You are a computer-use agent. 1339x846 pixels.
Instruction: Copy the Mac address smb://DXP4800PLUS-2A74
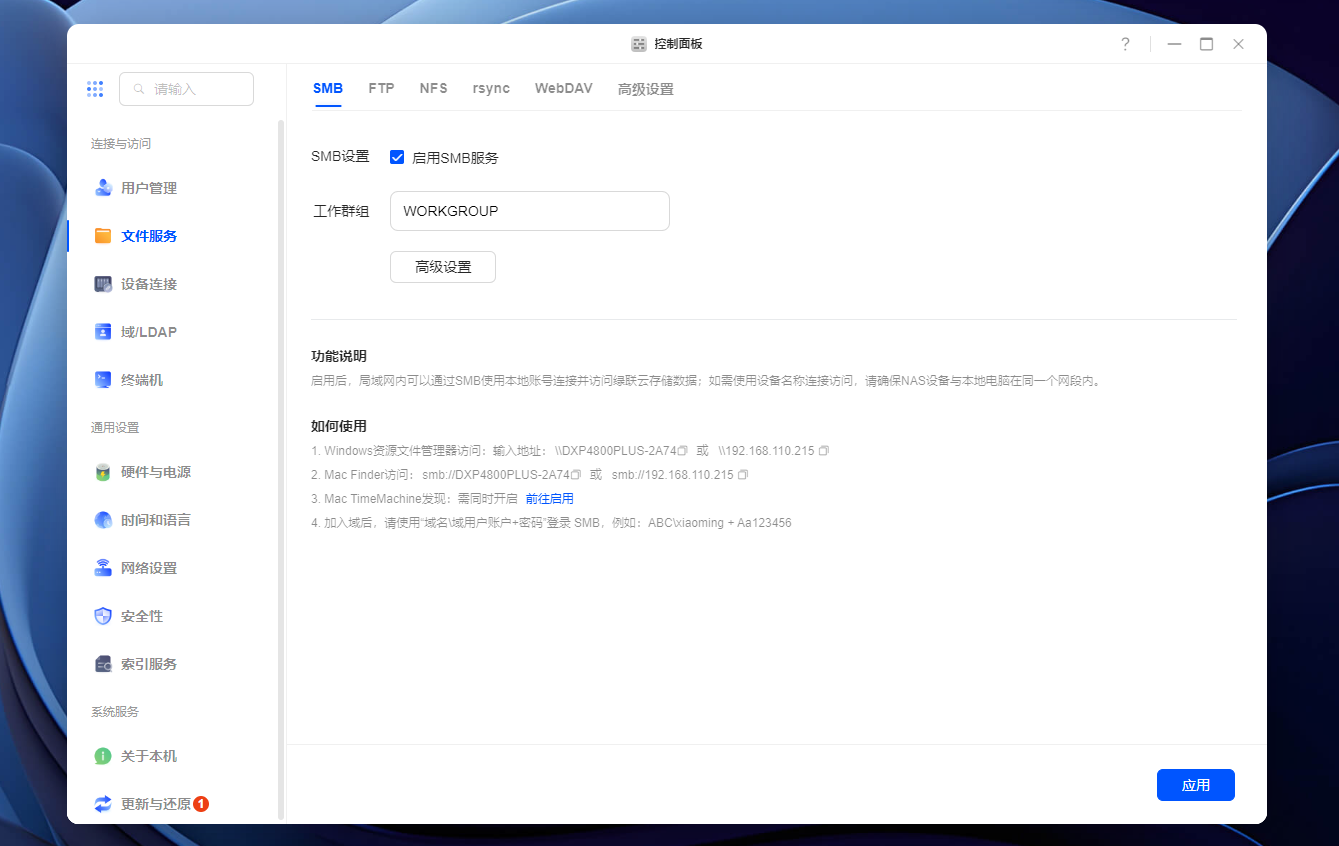(x=576, y=475)
